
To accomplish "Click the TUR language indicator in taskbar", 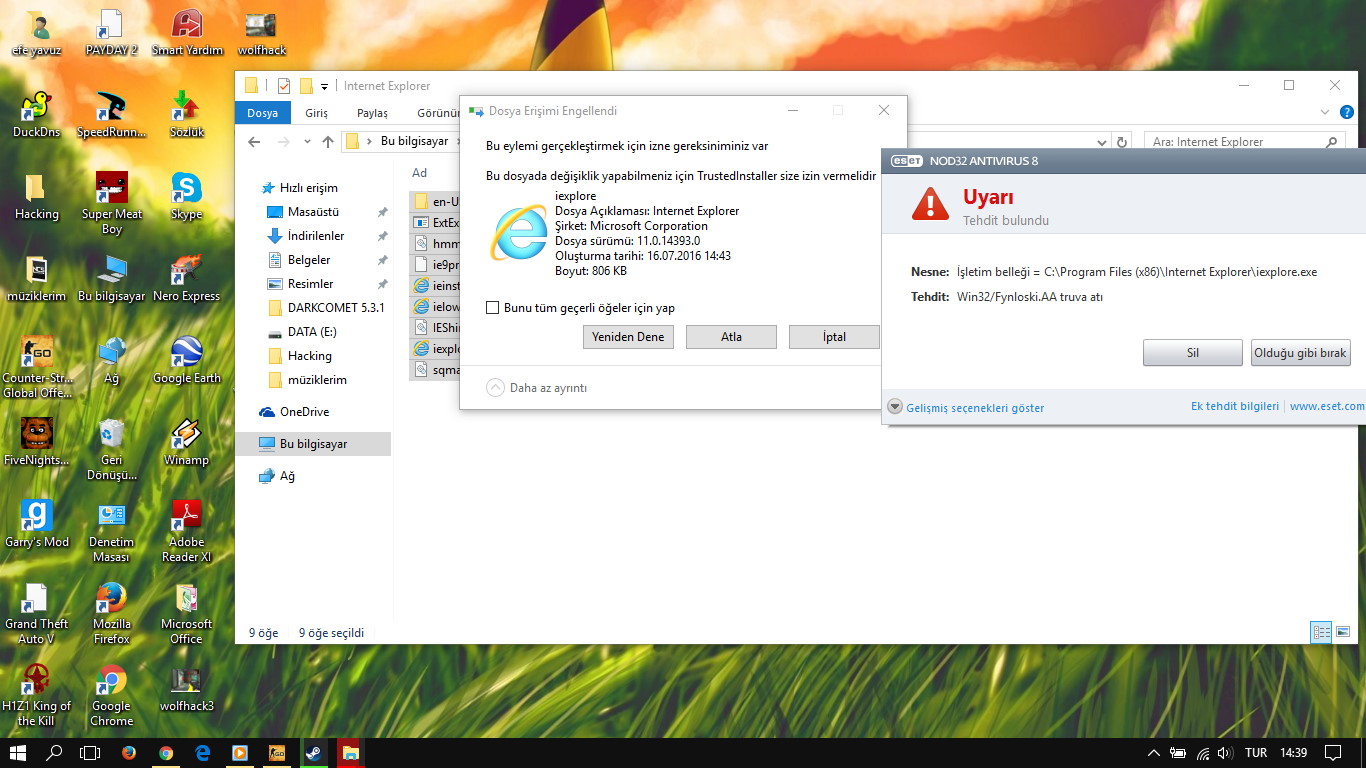I will (1256, 753).
